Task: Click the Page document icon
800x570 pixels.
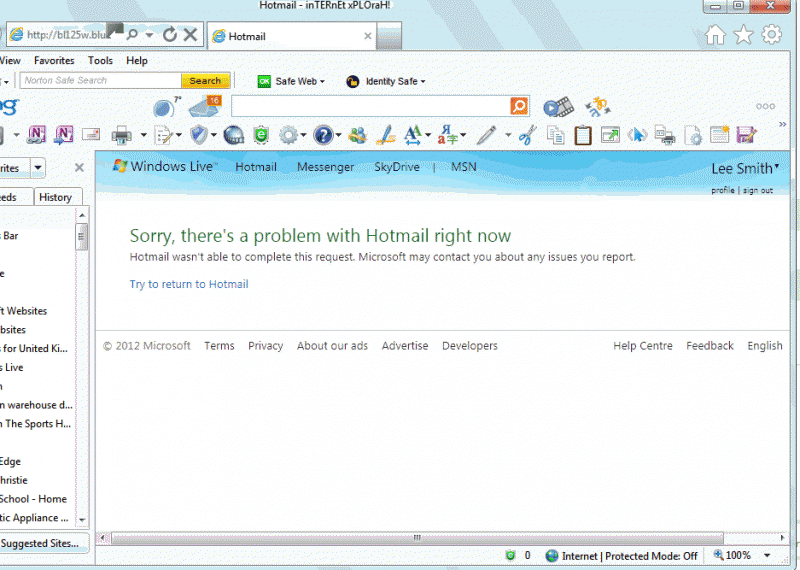Action: [163, 136]
